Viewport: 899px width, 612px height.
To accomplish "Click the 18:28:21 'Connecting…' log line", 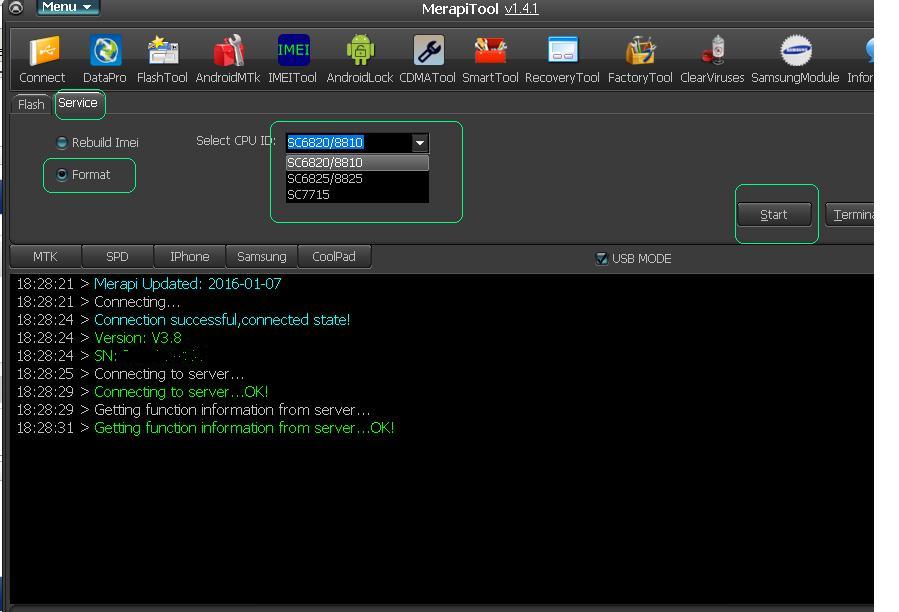I will (137, 302).
